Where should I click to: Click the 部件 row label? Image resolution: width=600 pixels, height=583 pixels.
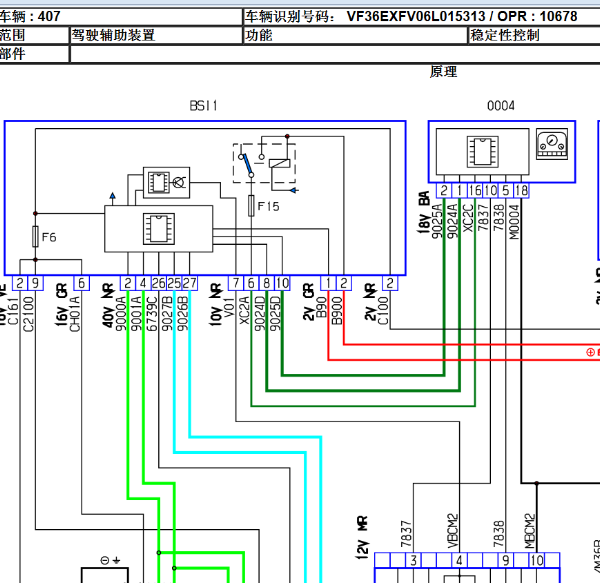[x=12, y=54]
